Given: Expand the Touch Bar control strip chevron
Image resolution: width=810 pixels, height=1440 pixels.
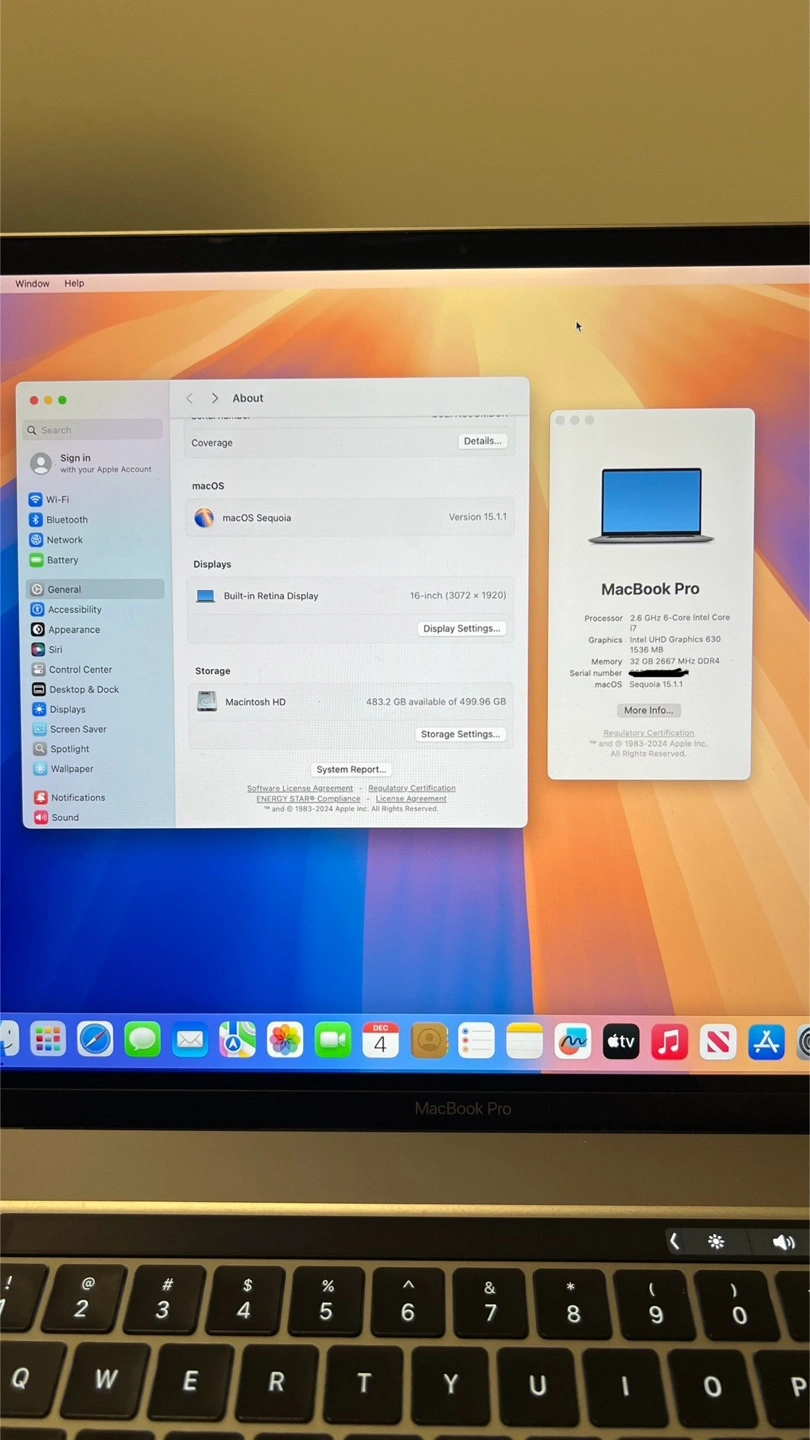Looking at the screenshot, I should [x=675, y=1241].
